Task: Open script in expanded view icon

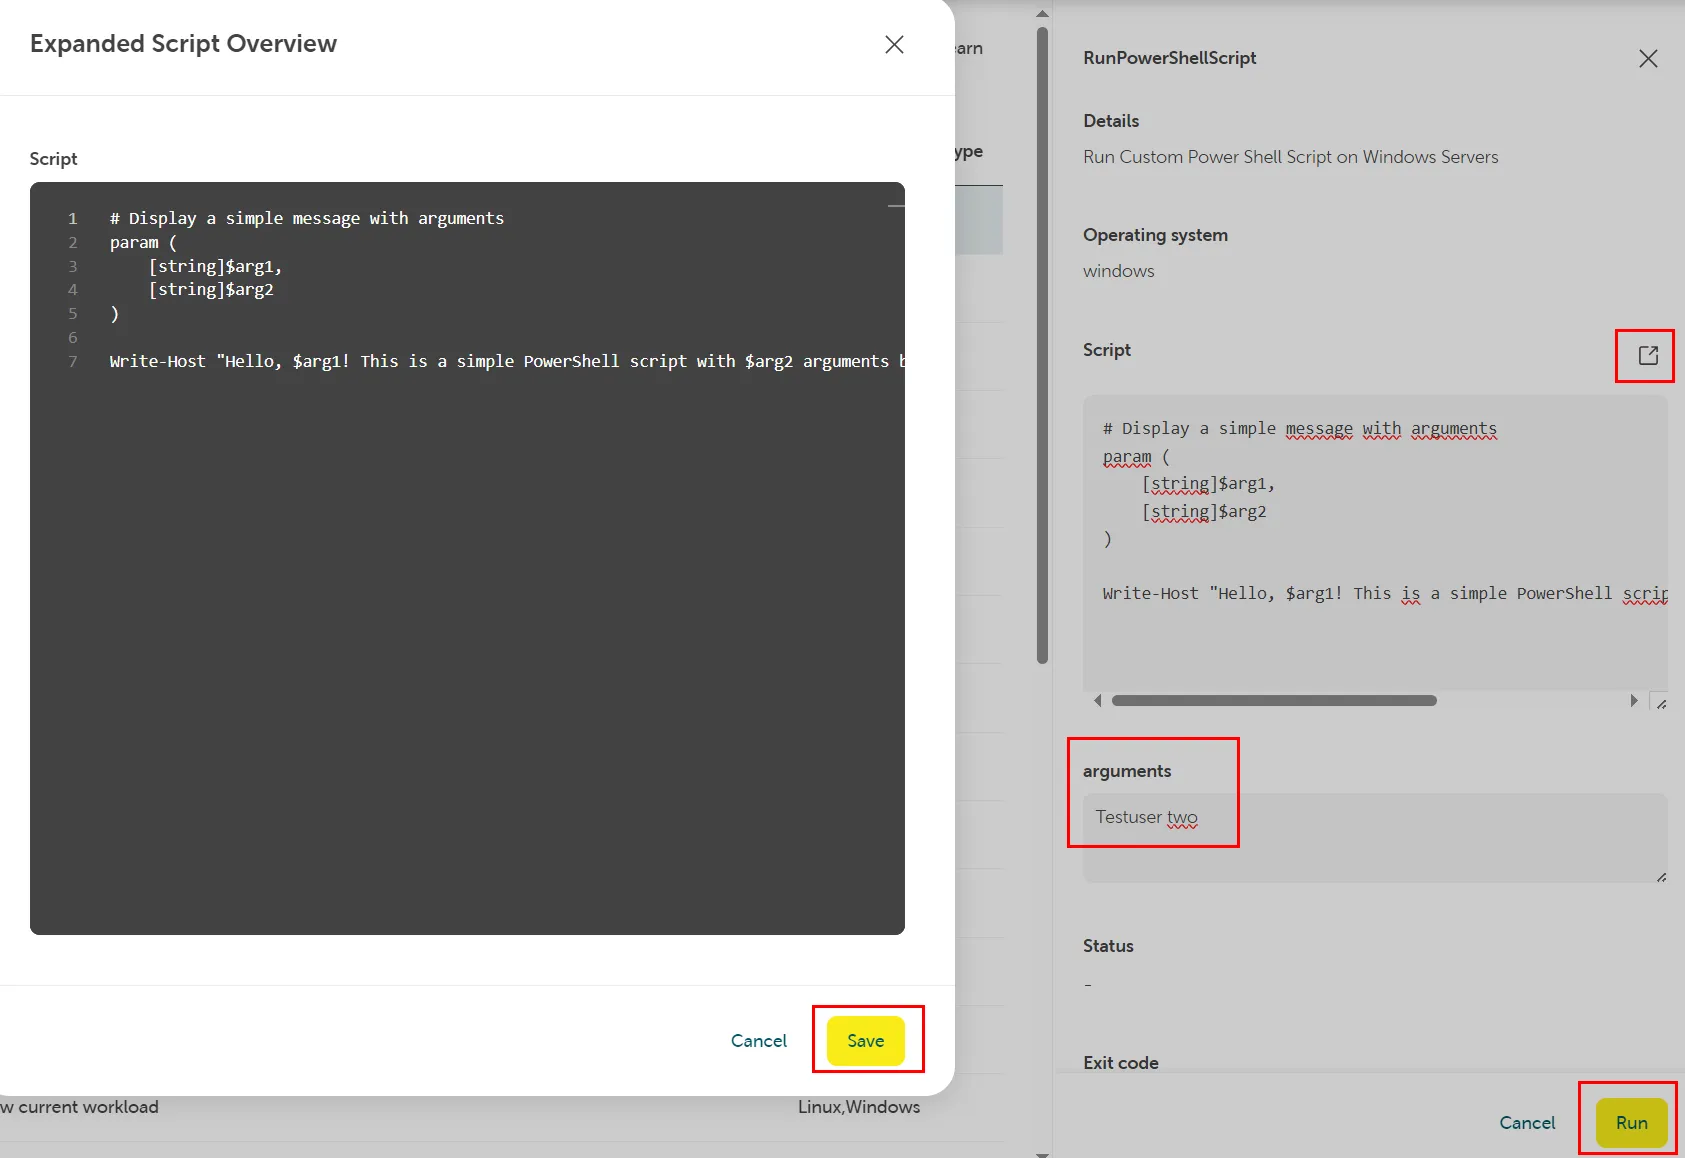Action: coord(1648,356)
